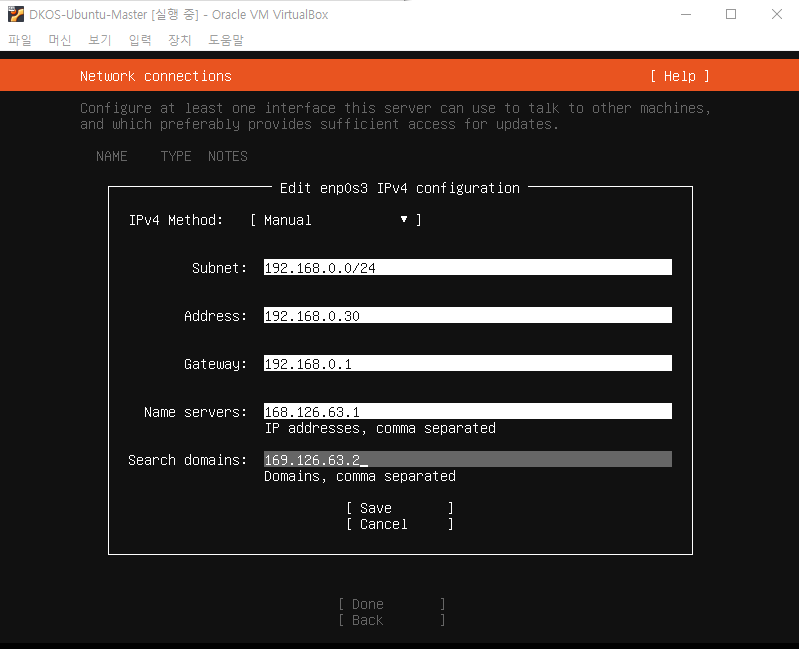Click the Name servers input field
The height and width of the screenshot is (649, 799).
pyautogui.click(x=467, y=411)
